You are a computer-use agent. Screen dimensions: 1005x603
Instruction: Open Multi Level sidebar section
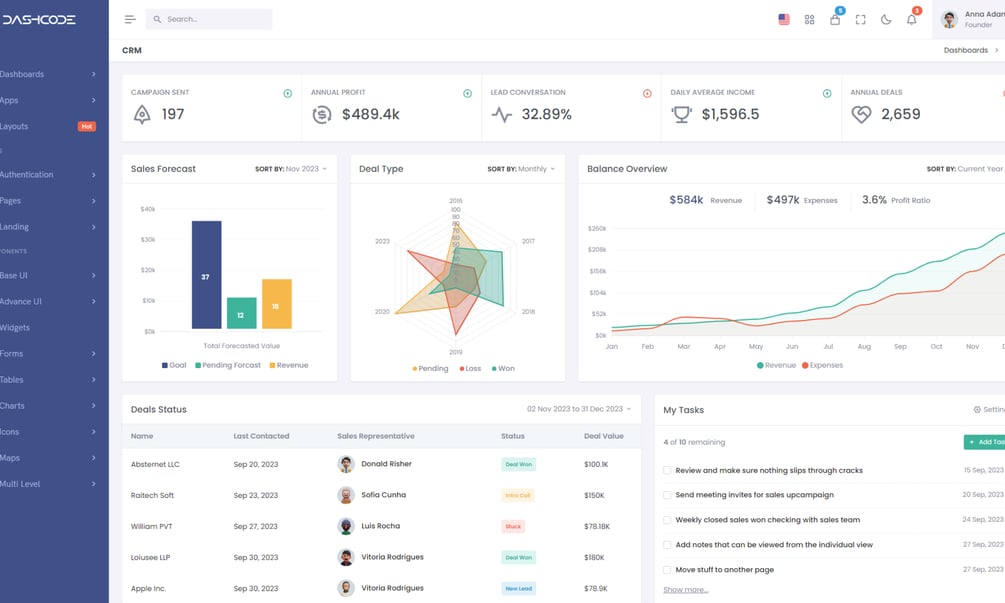tap(48, 484)
